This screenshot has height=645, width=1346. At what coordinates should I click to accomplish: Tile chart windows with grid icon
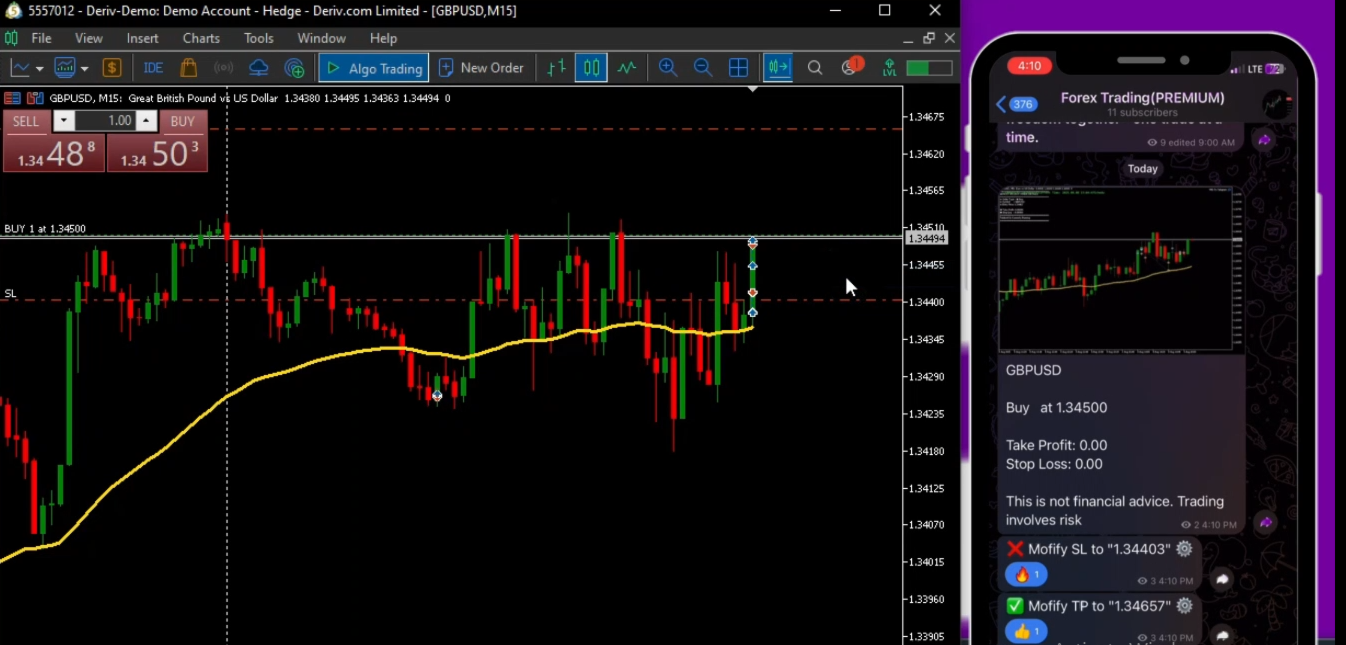[x=738, y=68]
